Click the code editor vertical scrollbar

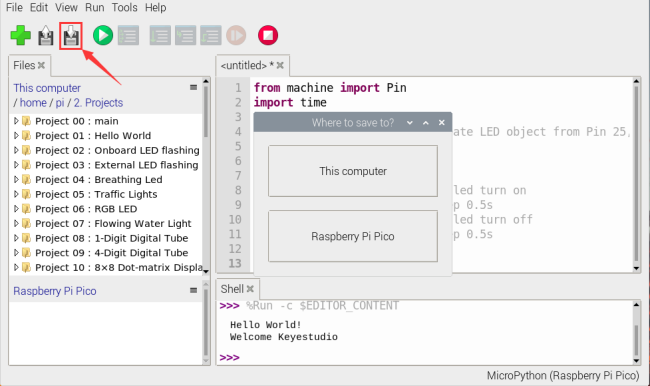click(x=636, y=175)
